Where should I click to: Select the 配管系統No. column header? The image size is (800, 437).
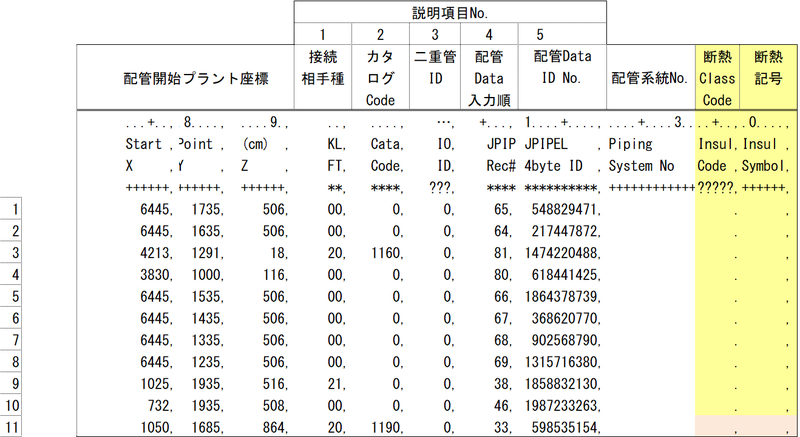tap(649, 77)
